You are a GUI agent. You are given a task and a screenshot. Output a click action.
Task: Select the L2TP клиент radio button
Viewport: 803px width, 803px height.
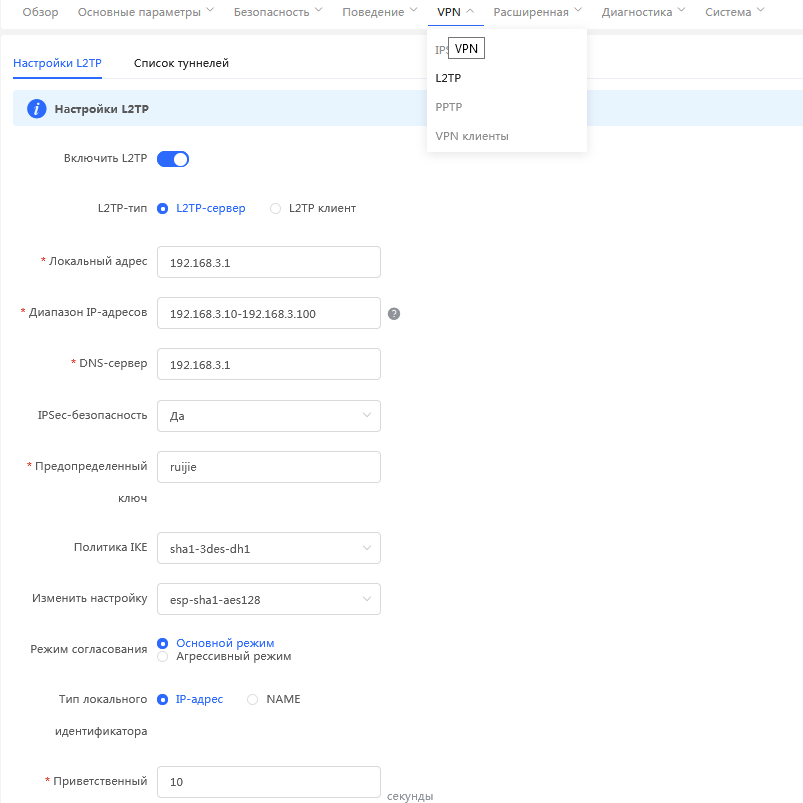[276, 208]
